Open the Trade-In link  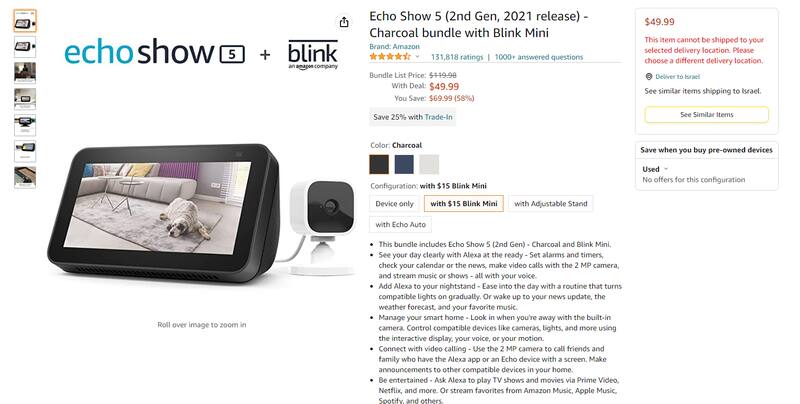tap(438, 117)
